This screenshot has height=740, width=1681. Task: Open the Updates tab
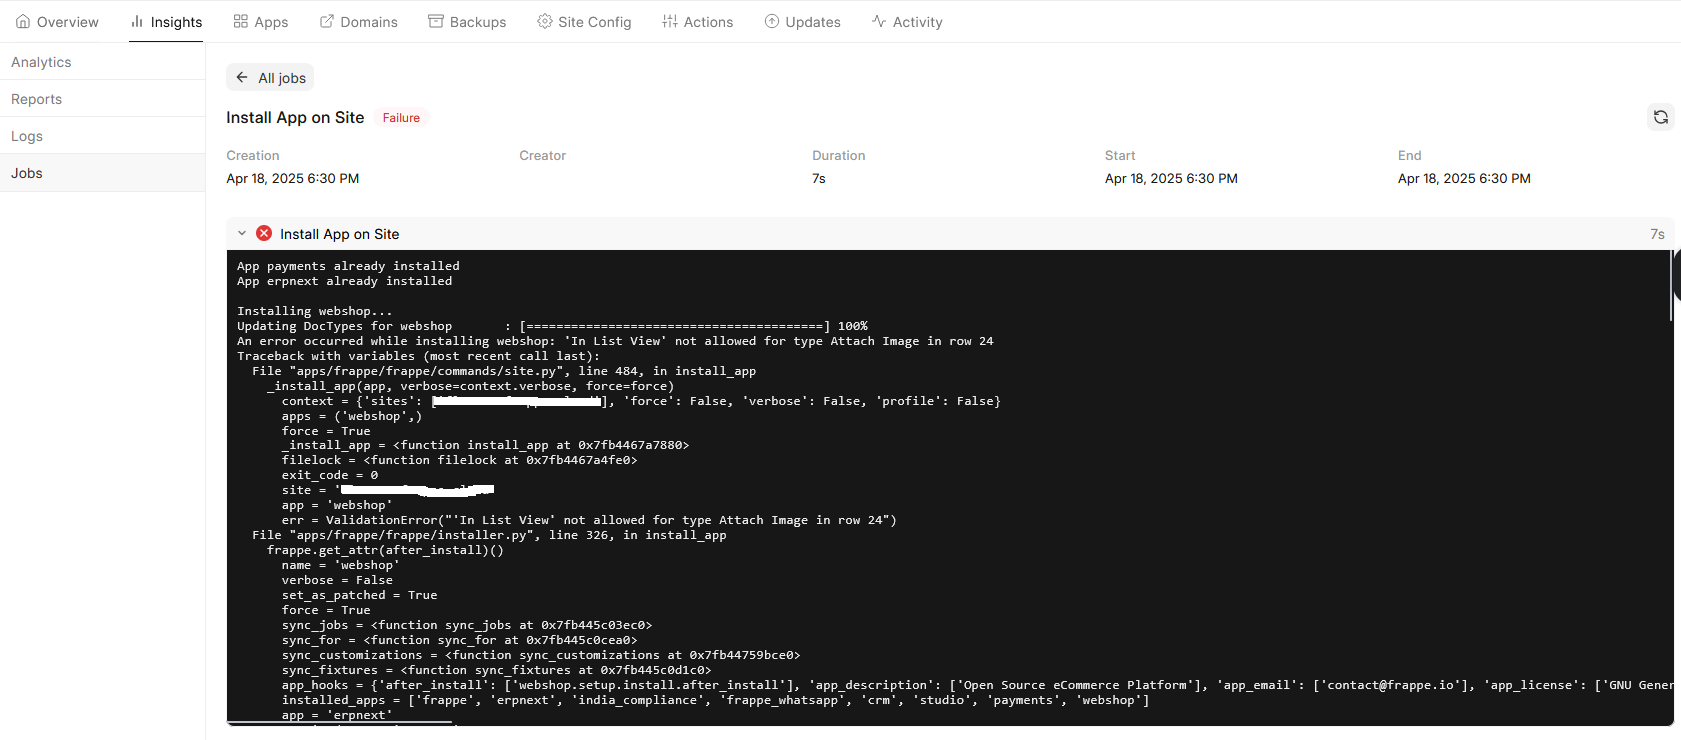point(802,21)
